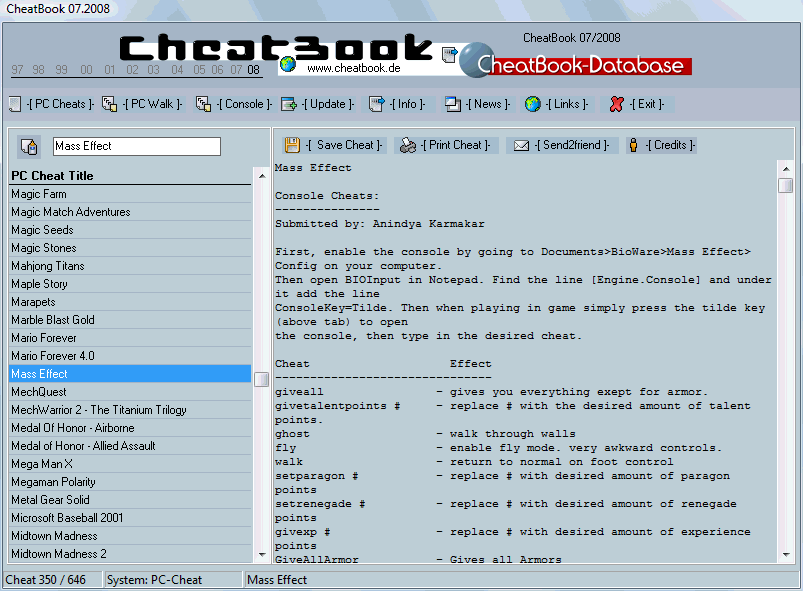Select Marapets in the list
The image size is (803, 591).
pos(130,302)
